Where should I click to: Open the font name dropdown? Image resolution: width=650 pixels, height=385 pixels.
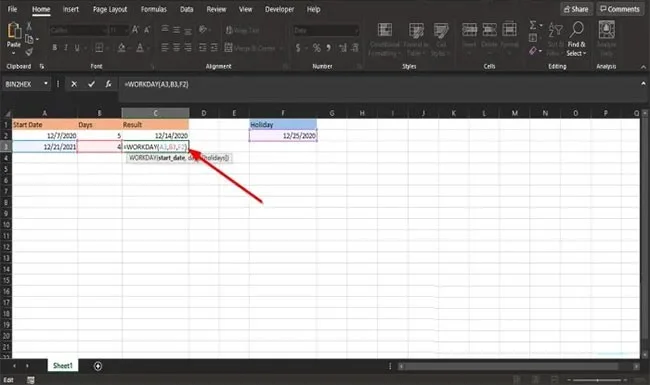pyautogui.click(x=104, y=30)
